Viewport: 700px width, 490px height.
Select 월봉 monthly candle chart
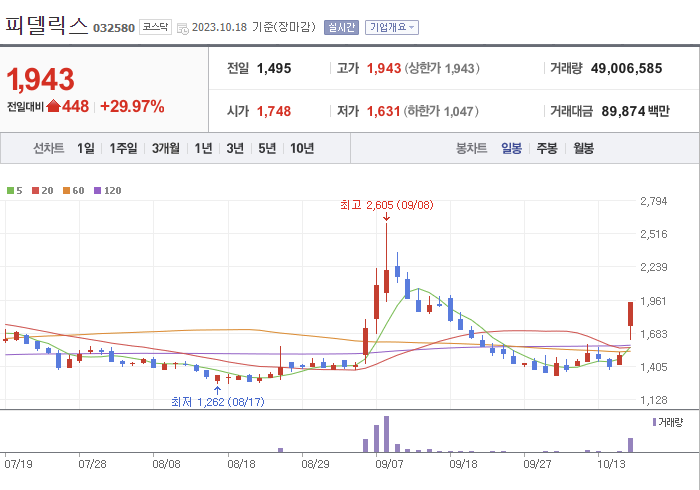583,148
